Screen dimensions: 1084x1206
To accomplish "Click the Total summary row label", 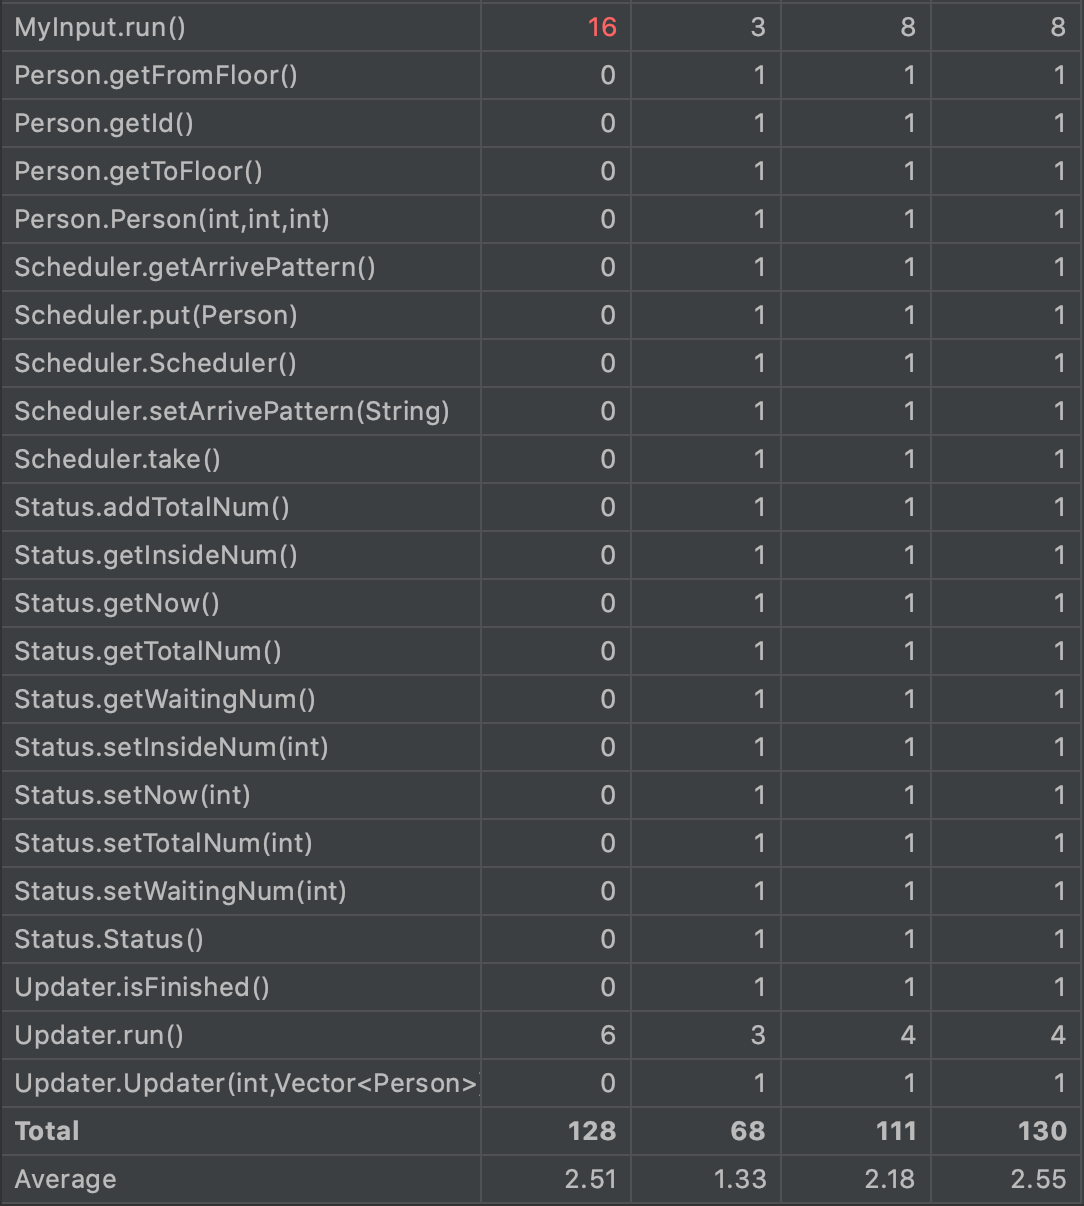I will point(47,1131).
